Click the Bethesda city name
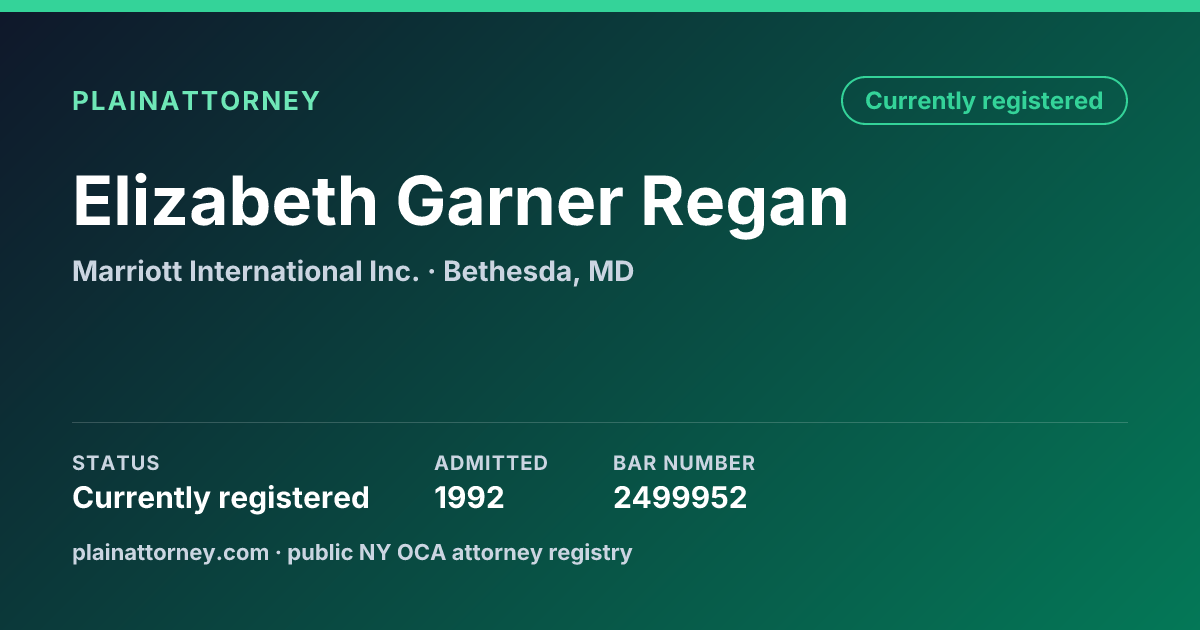Image resolution: width=1200 pixels, height=630 pixels. (x=506, y=272)
